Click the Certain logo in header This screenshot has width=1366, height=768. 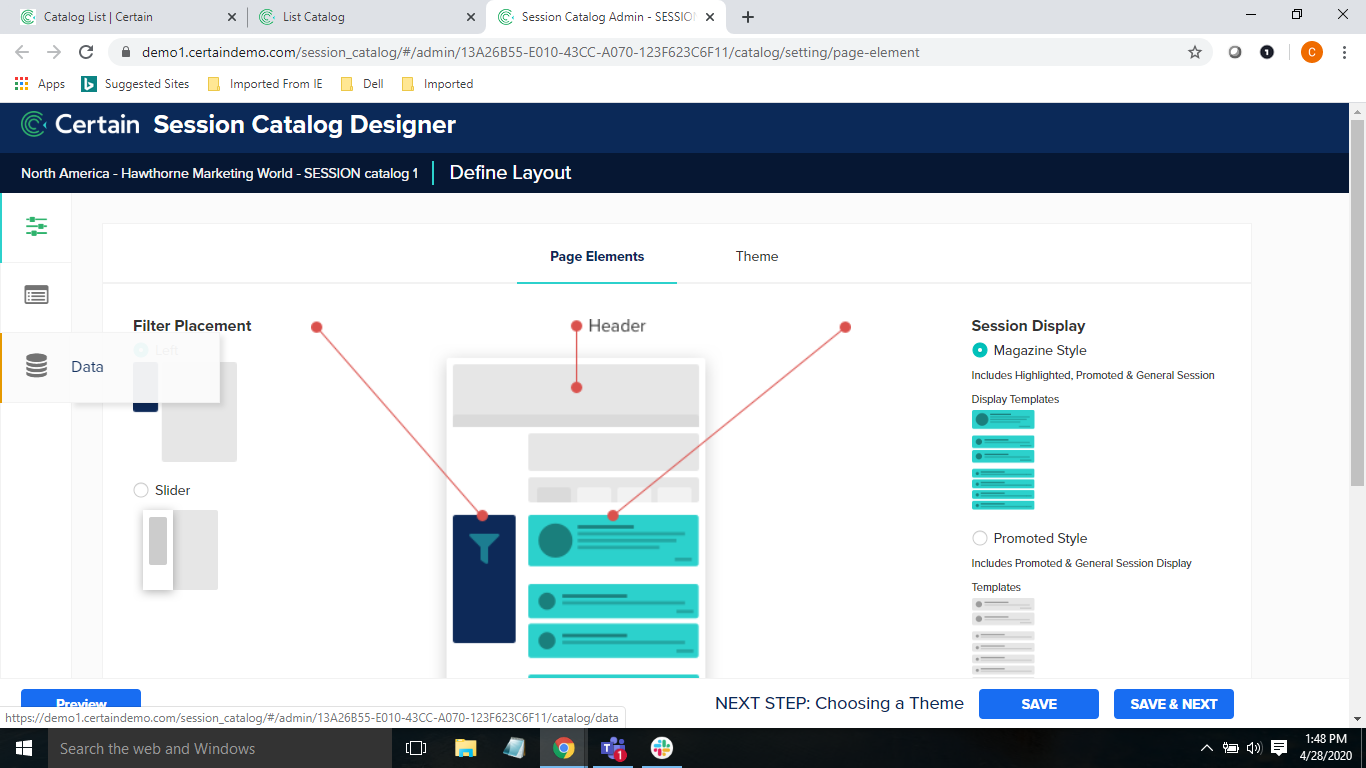80,125
